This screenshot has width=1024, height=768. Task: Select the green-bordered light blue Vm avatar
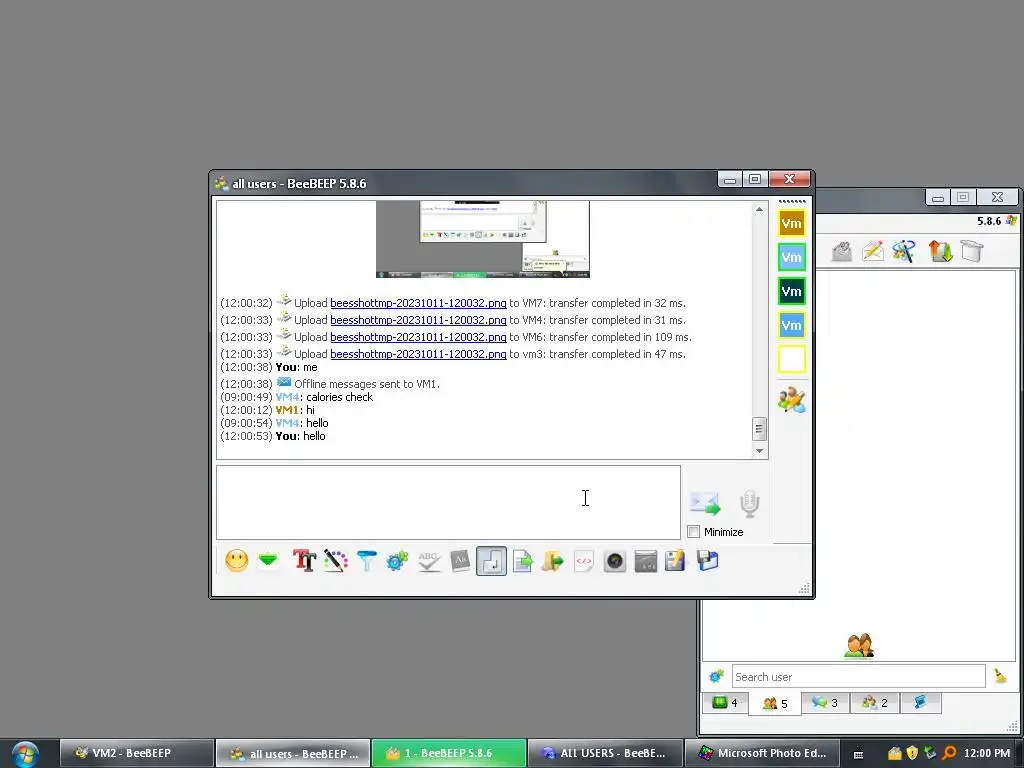click(792, 257)
